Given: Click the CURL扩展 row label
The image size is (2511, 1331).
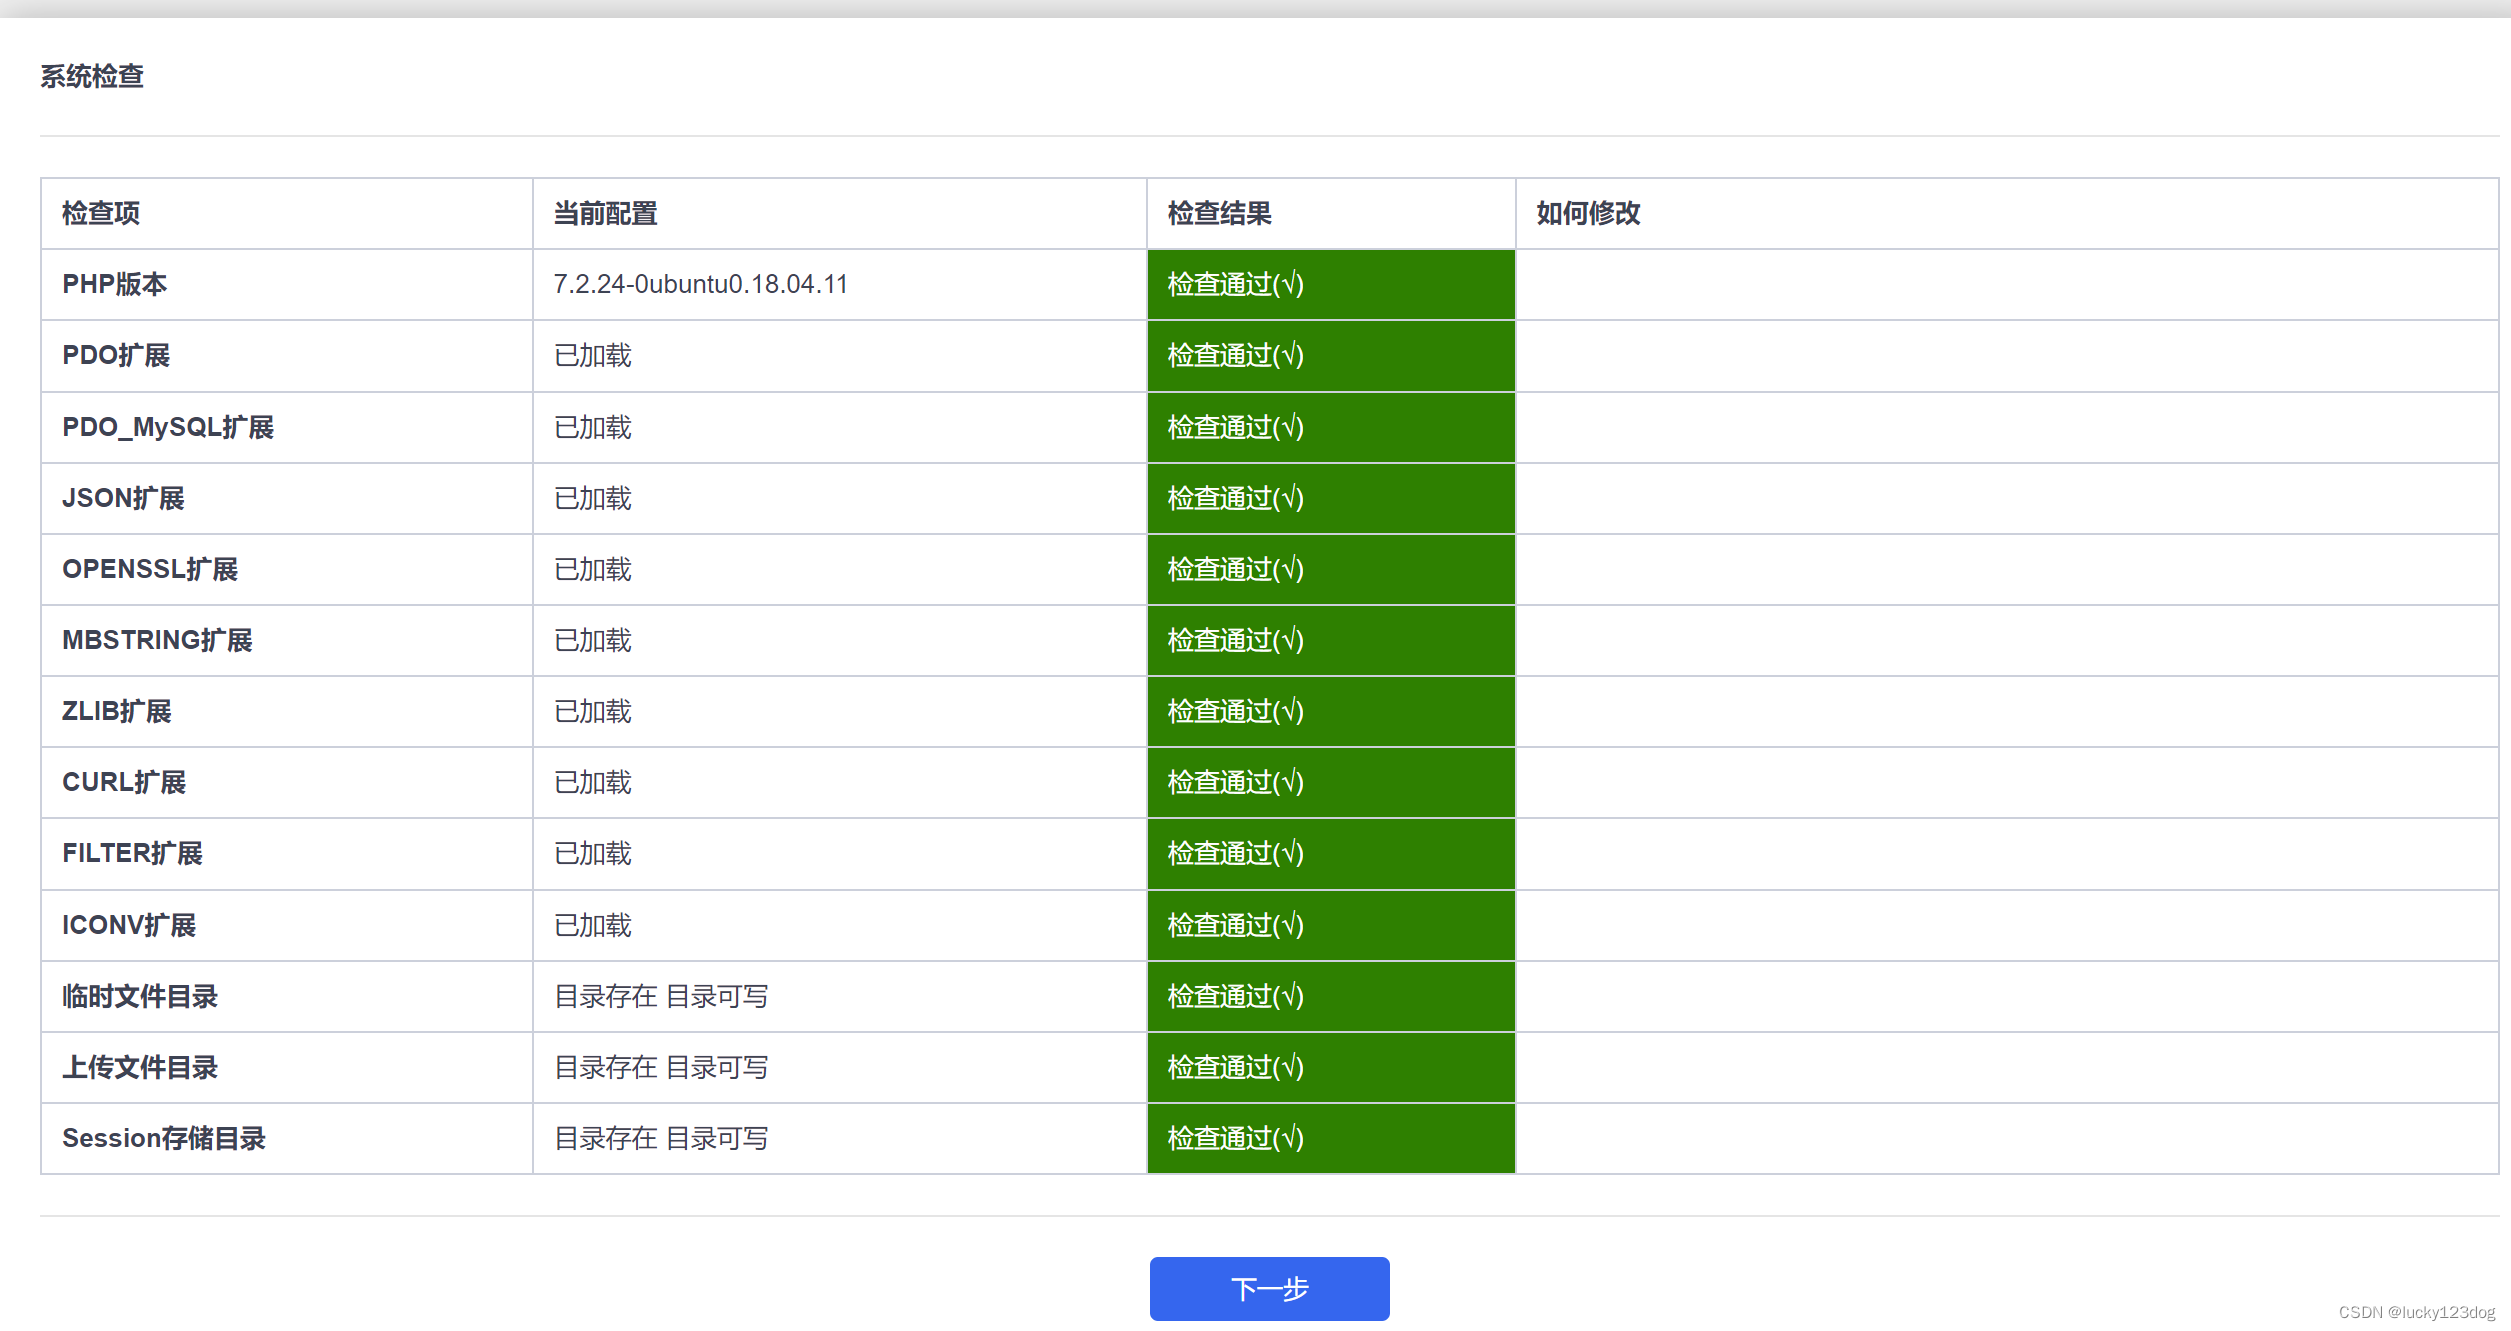Looking at the screenshot, I should [124, 782].
